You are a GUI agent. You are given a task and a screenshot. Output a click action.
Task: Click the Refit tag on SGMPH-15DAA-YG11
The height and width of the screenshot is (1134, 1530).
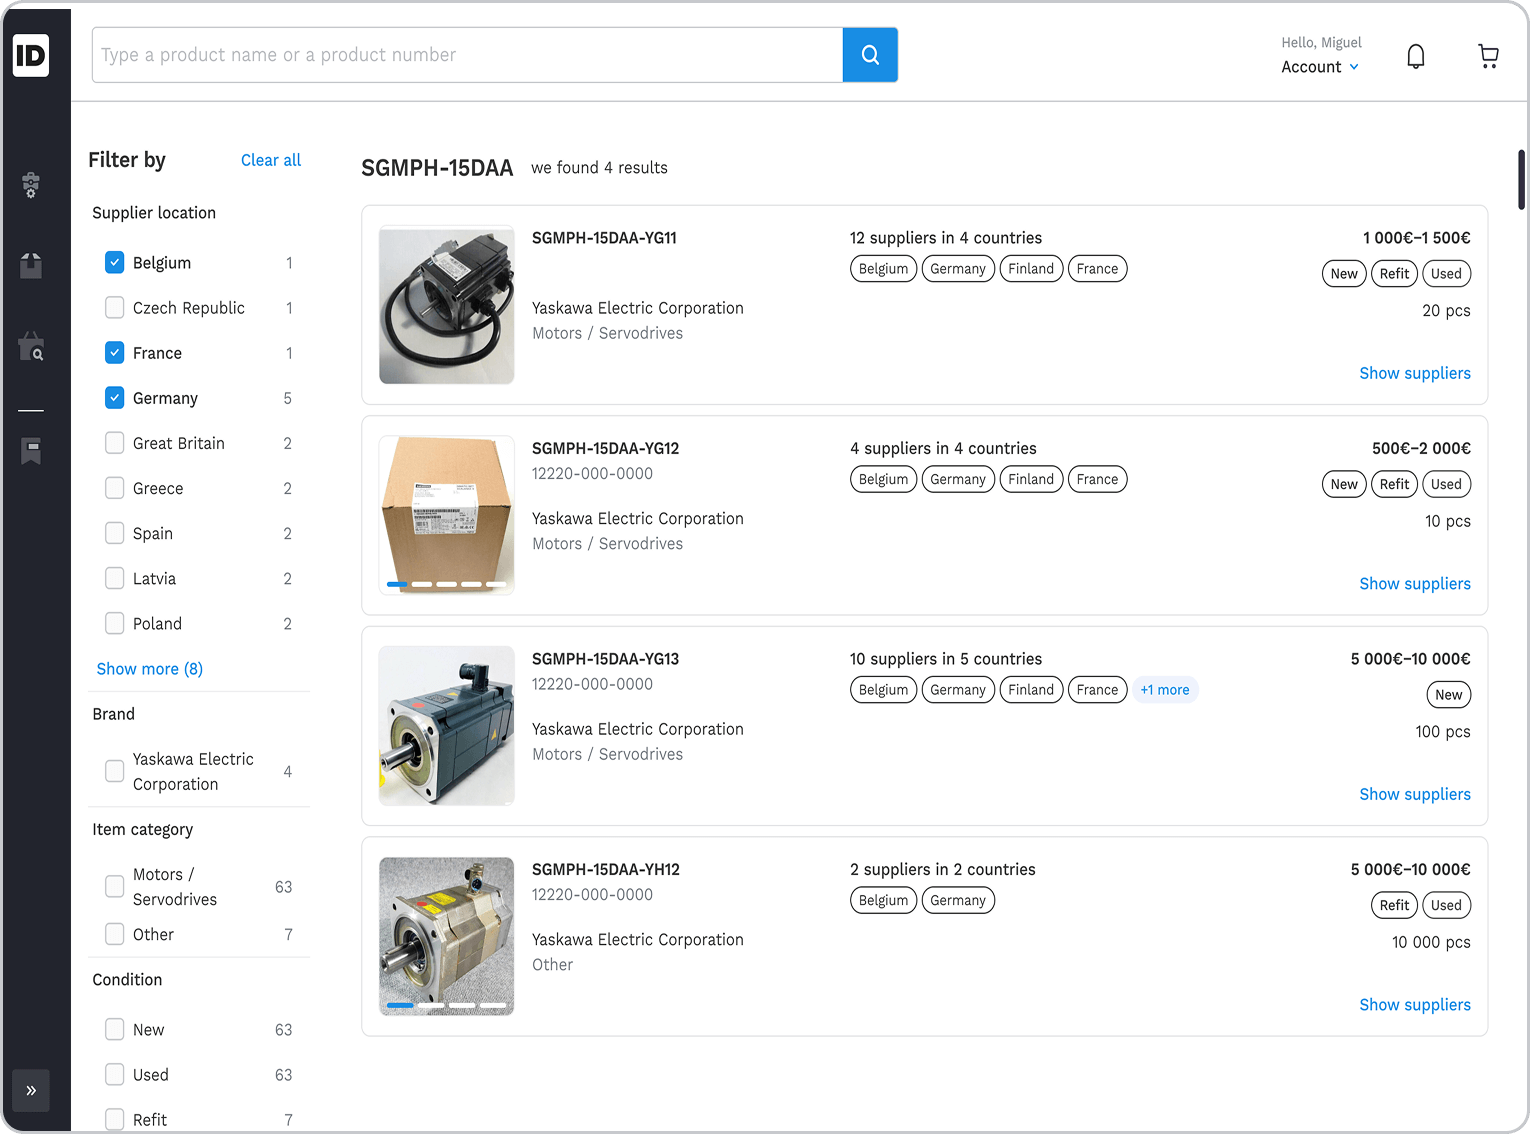(x=1394, y=274)
